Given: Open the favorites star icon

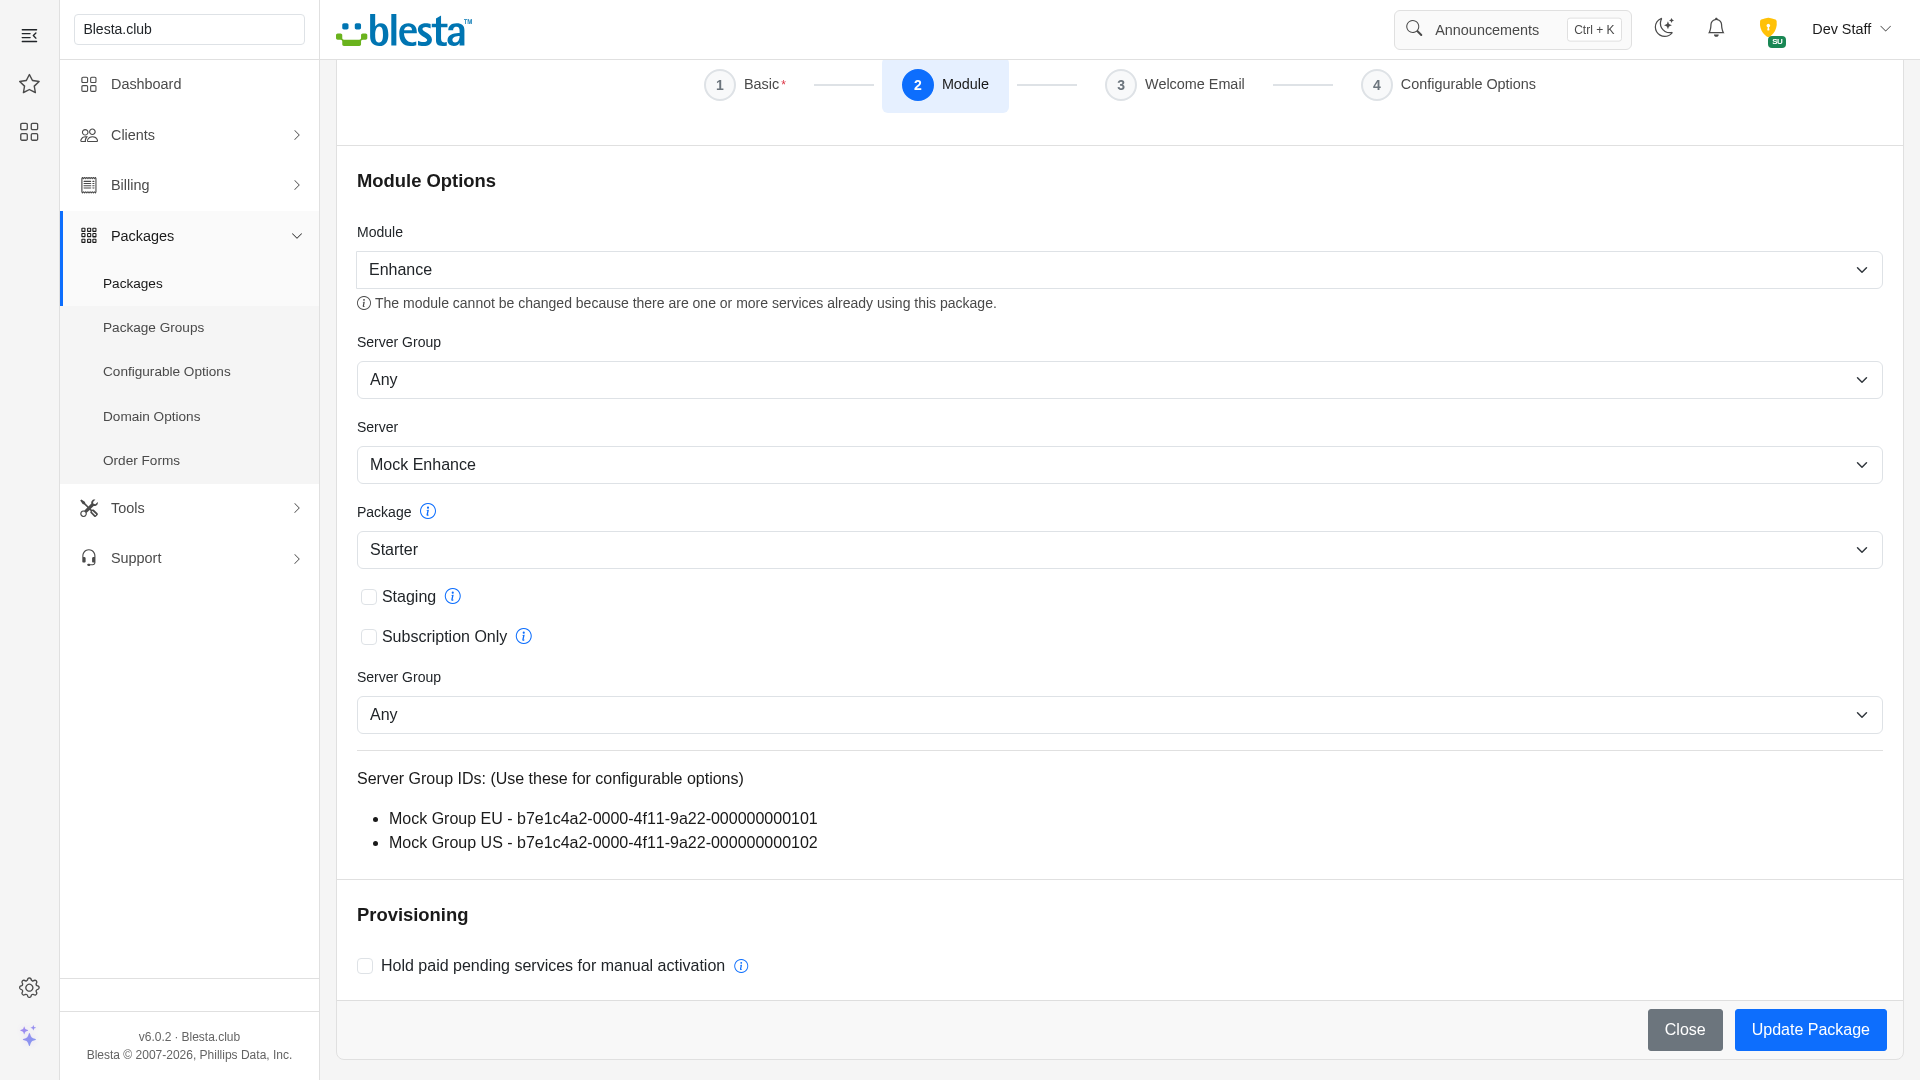Looking at the screenshot, I should (x=29, y=84).
